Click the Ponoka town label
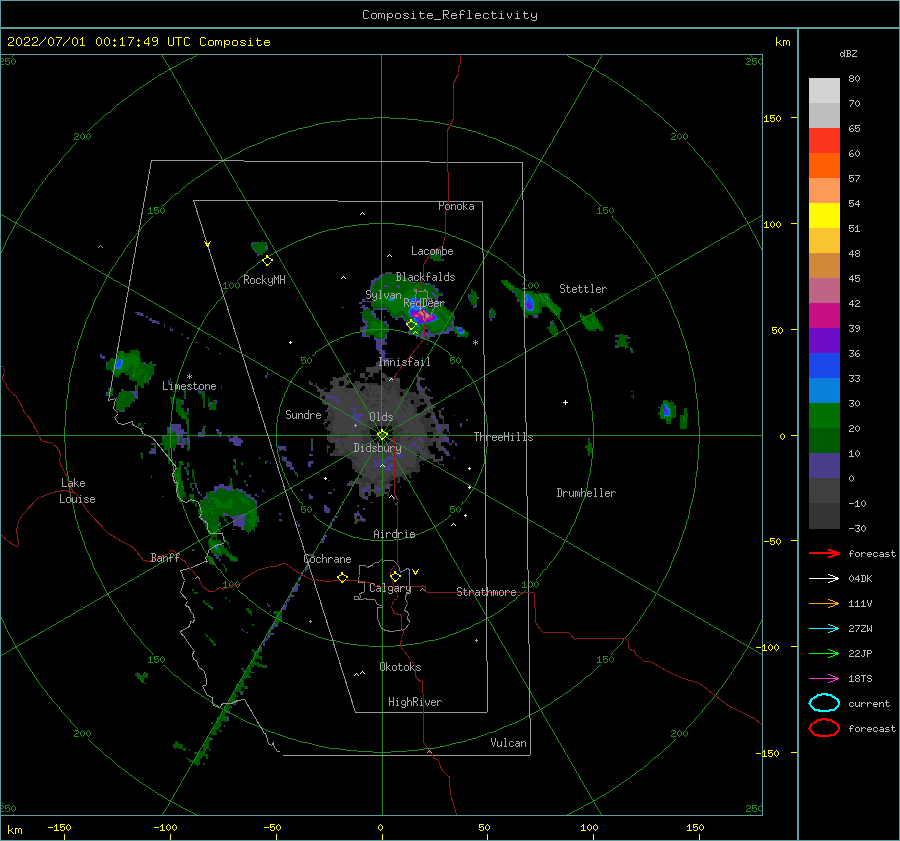Screen dimensions: 900x841 pyautogui.click(x=456, y=206)
